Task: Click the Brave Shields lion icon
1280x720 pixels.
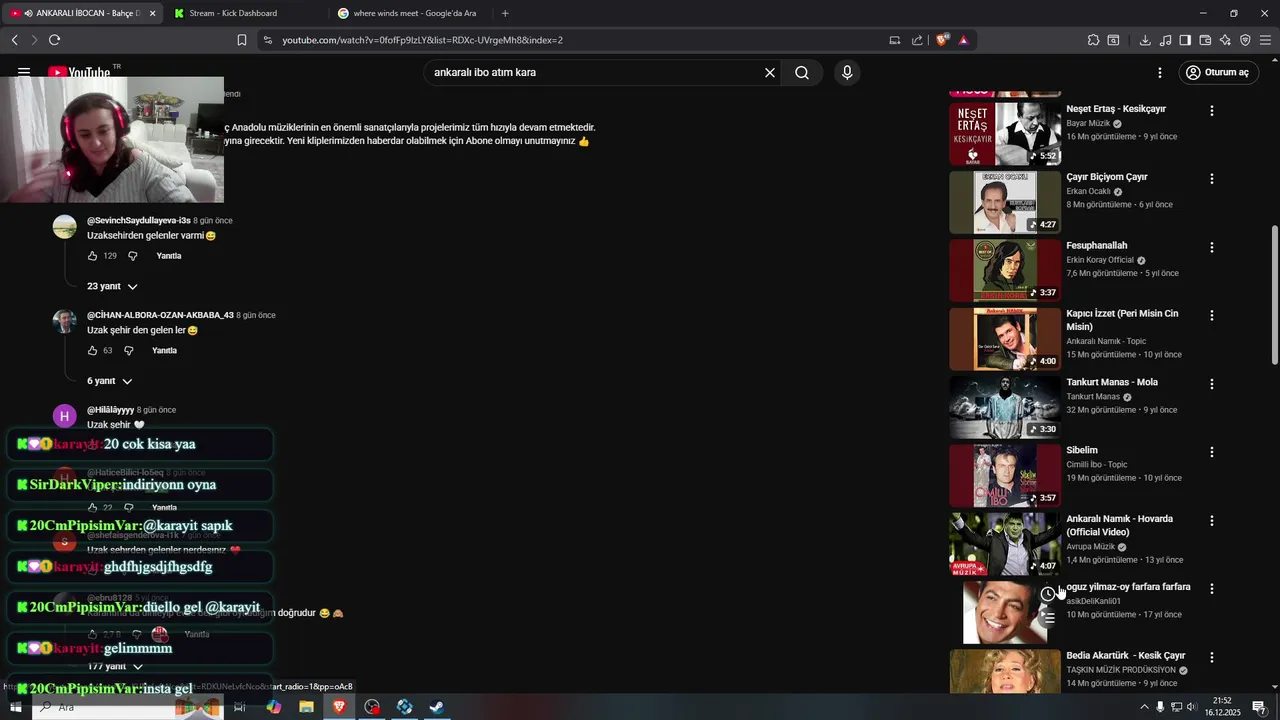Action: click(x=942, y=40)
